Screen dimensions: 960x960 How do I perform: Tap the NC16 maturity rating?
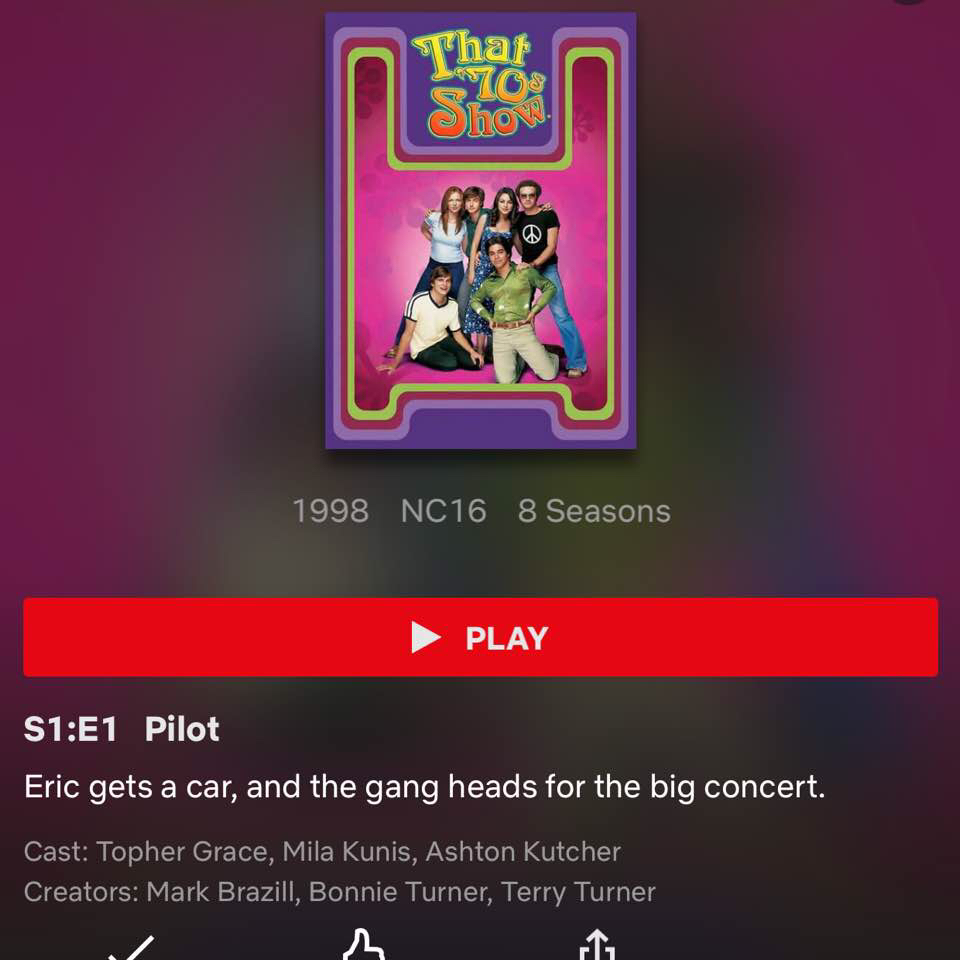pos(443,511)
